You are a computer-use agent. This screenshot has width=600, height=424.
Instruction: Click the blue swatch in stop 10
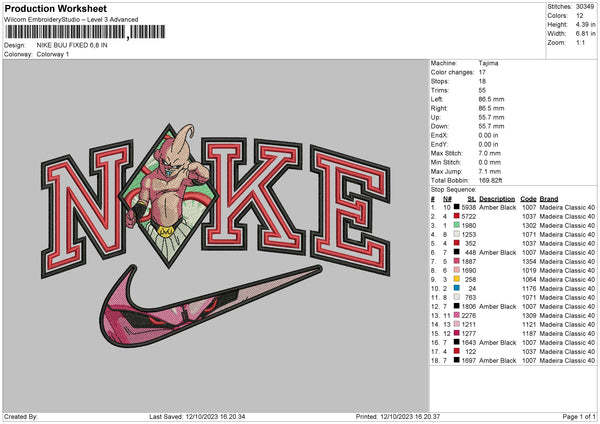click(x=457, y=288)
